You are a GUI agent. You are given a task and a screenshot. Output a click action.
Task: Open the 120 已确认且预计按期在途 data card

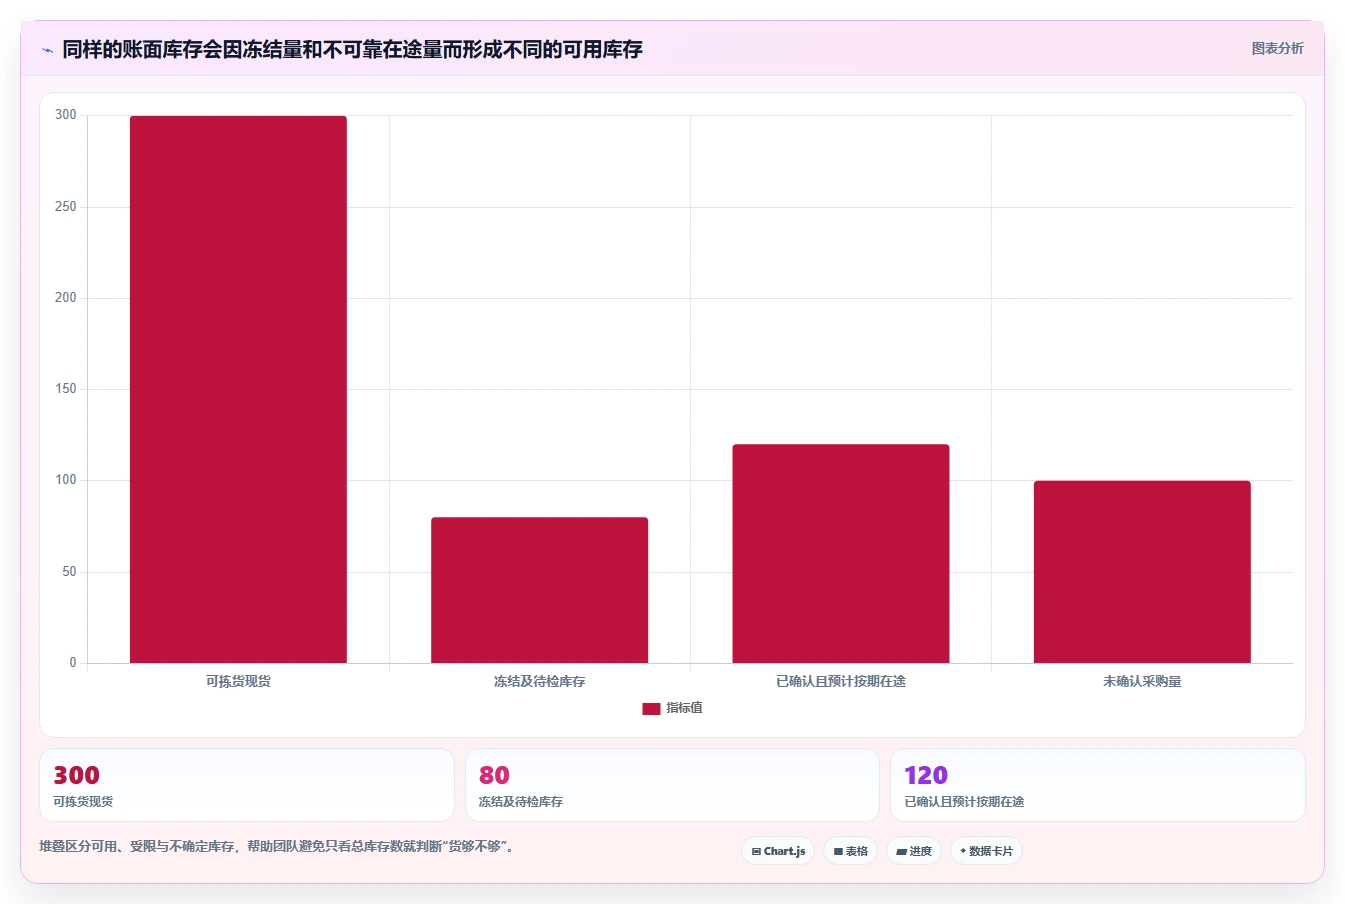(1098, 785)
